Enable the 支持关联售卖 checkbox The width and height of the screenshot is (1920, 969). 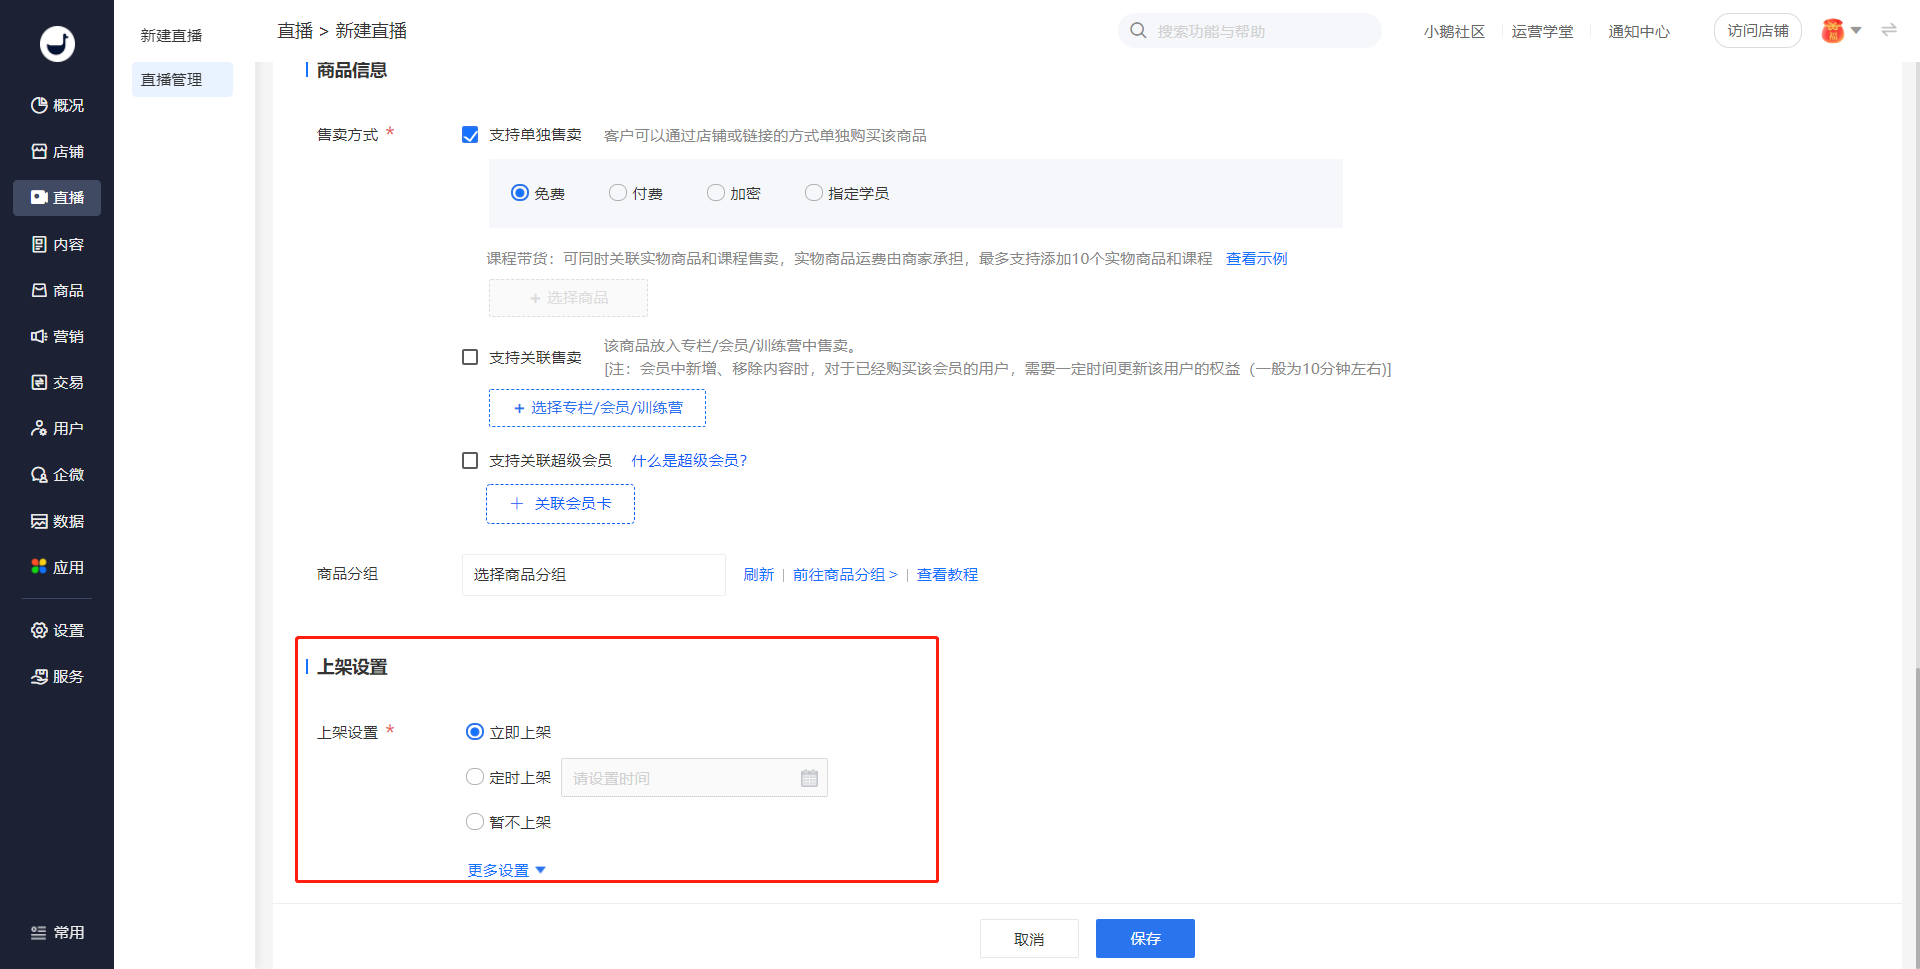pyautogui.click(x=470, y=357)
